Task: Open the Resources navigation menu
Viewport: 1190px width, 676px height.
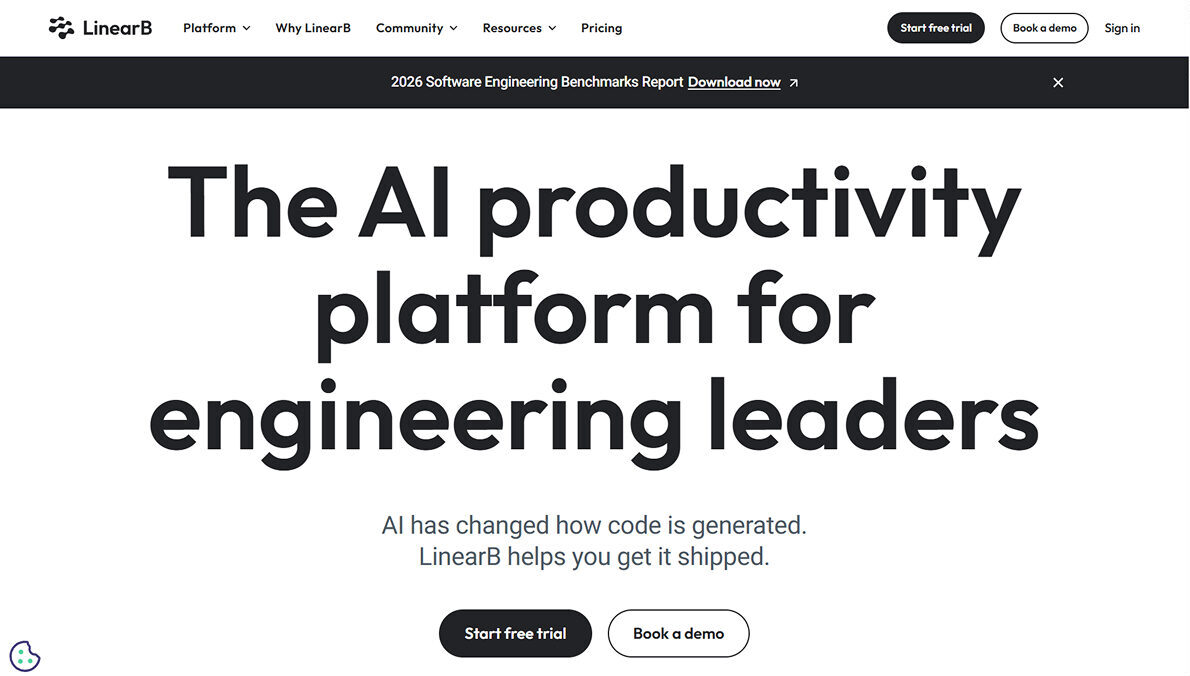Action: click(x=511, y=28)
